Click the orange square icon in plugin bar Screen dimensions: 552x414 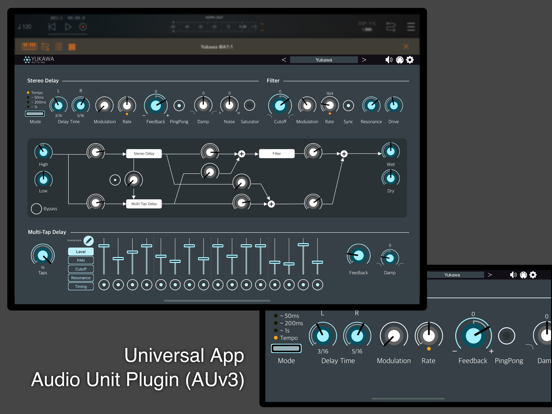point(72,47)
